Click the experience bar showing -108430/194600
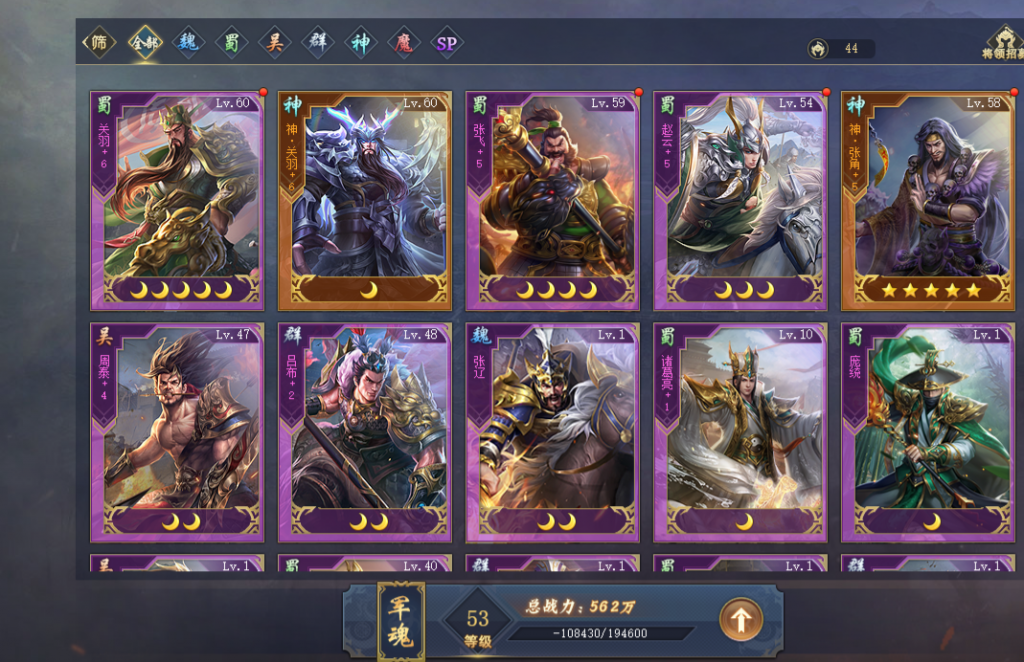 click(x=600, y=633)
